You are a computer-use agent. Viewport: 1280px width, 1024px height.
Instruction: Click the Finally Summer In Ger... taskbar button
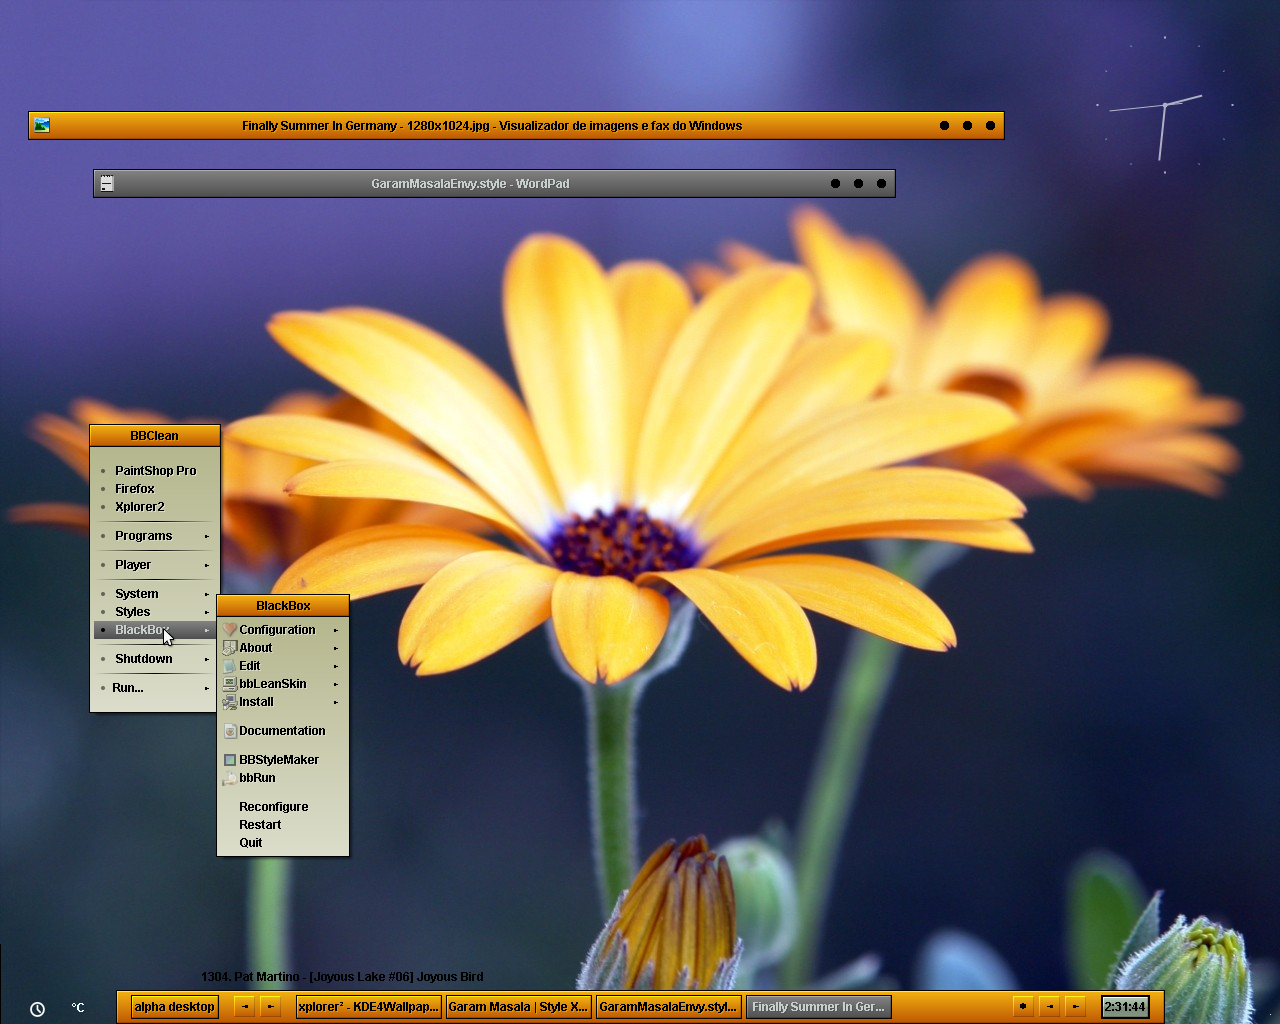pyautogui.click(x=818, y=1007)
